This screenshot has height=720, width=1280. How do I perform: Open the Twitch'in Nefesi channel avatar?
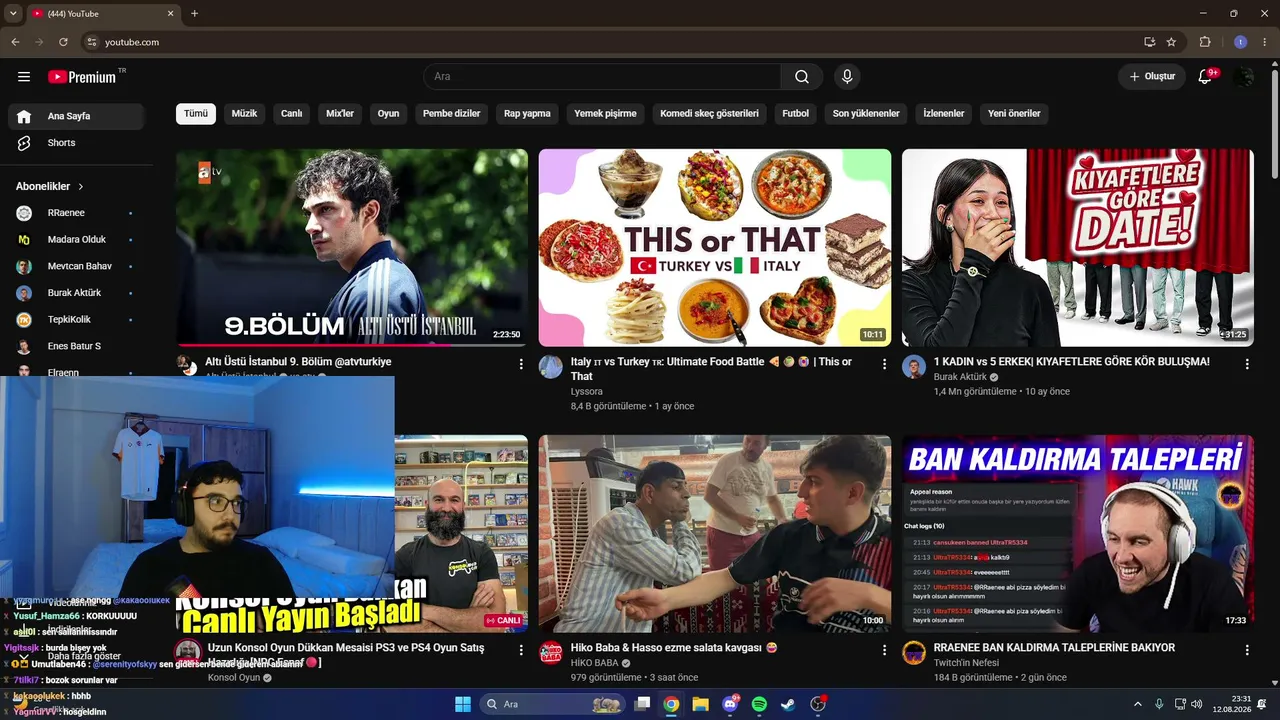click(x=914, y=652)
